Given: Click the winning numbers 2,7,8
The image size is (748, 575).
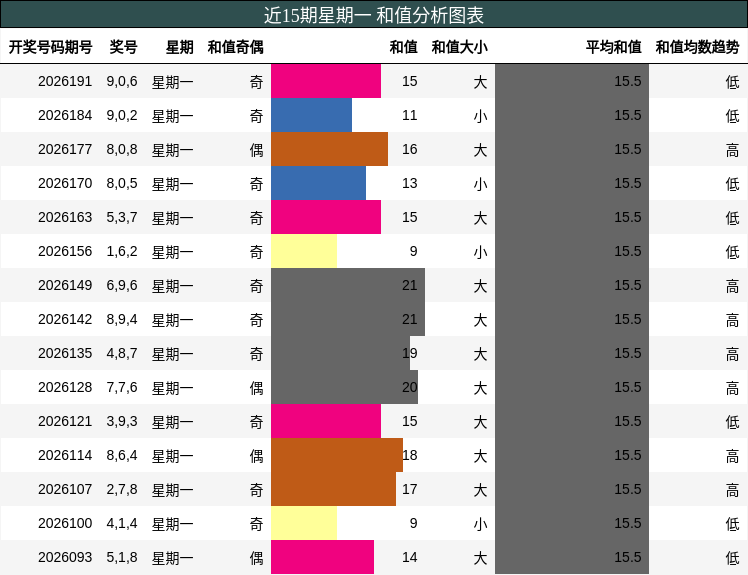Looking at the screenshot, I should (122, 490).
